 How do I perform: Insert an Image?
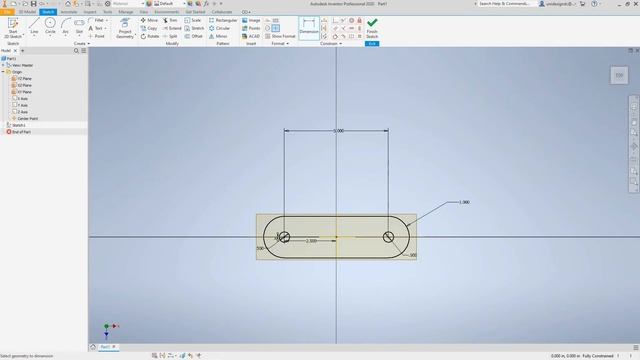251,20
